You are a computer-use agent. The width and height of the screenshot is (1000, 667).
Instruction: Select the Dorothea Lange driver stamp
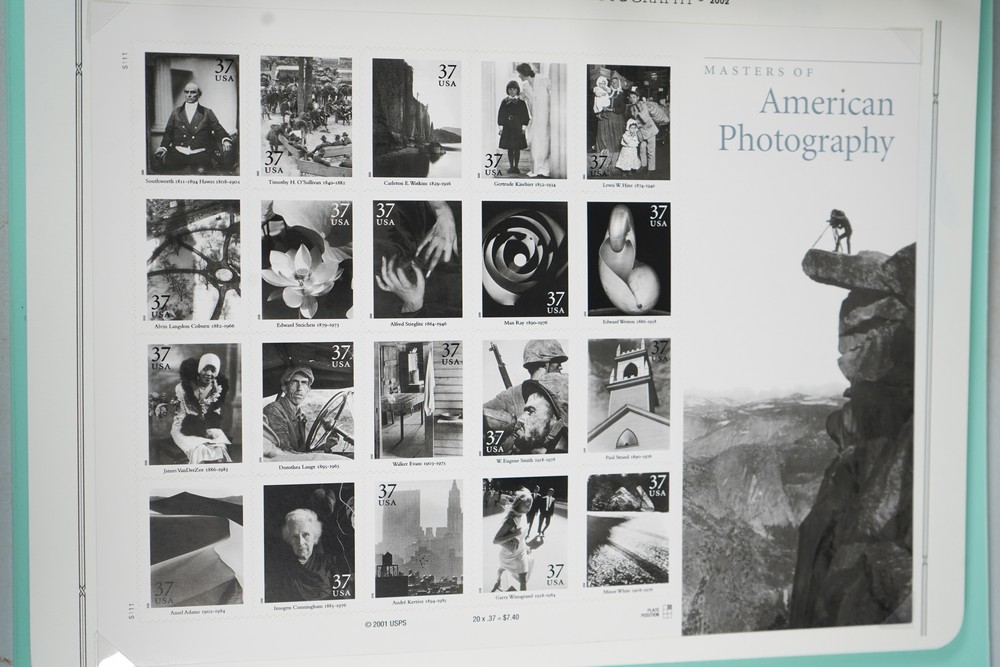click(308, 401)
